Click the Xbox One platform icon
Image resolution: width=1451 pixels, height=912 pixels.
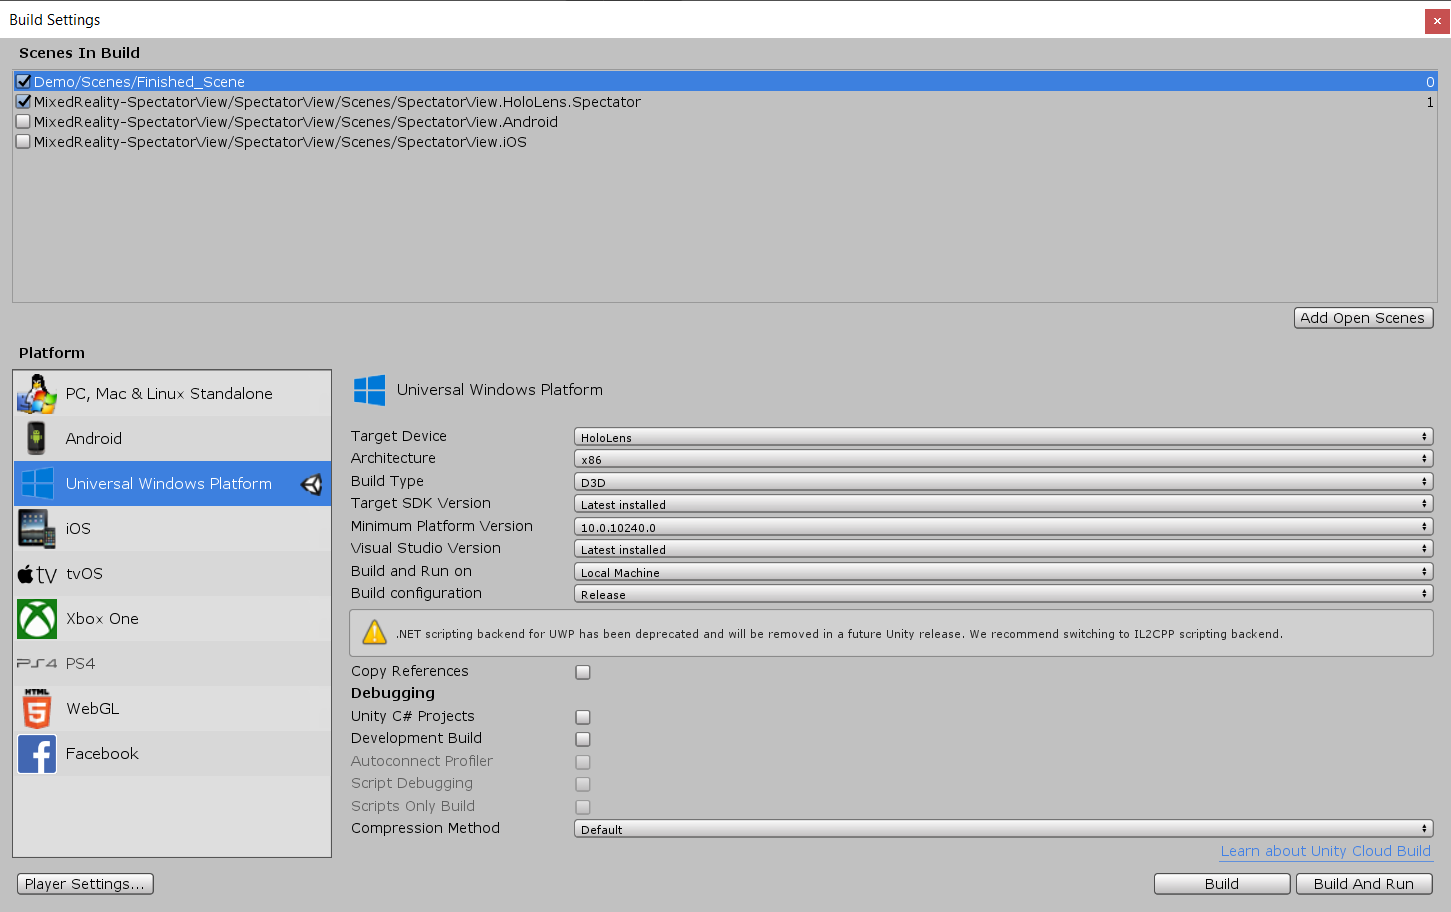pyautogui.click(x=37, y=618)
